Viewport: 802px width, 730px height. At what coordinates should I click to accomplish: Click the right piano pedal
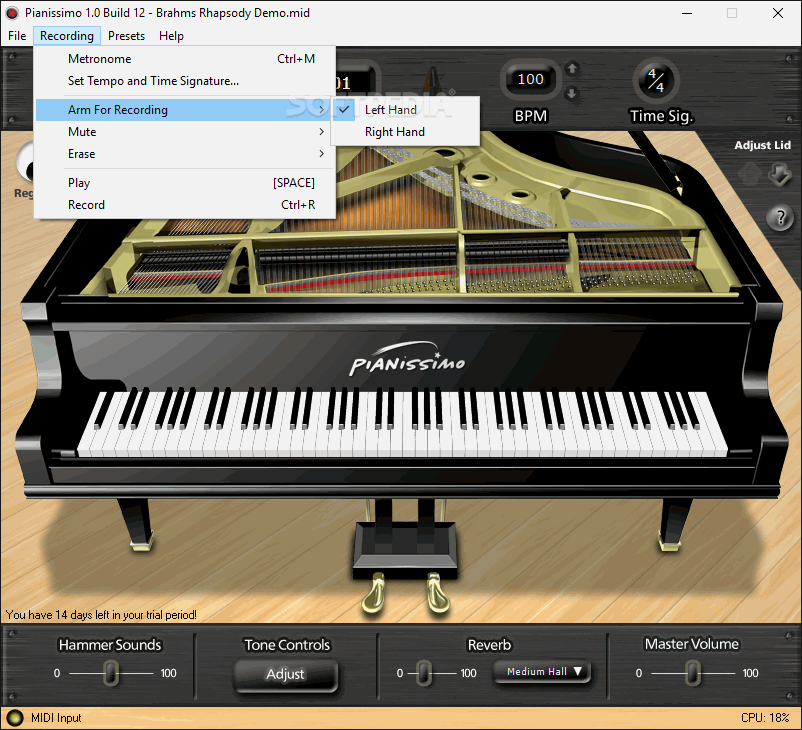coord(437,592)
